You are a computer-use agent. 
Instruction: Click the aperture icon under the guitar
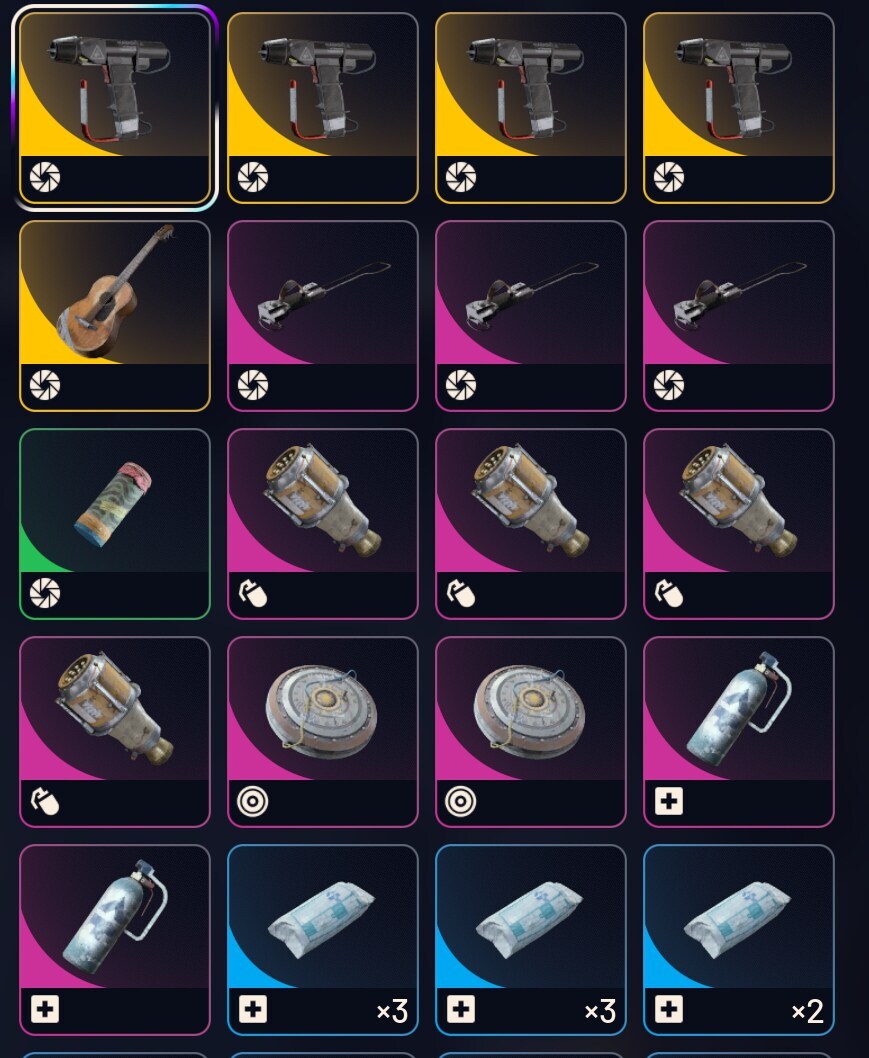pos(45,385)
